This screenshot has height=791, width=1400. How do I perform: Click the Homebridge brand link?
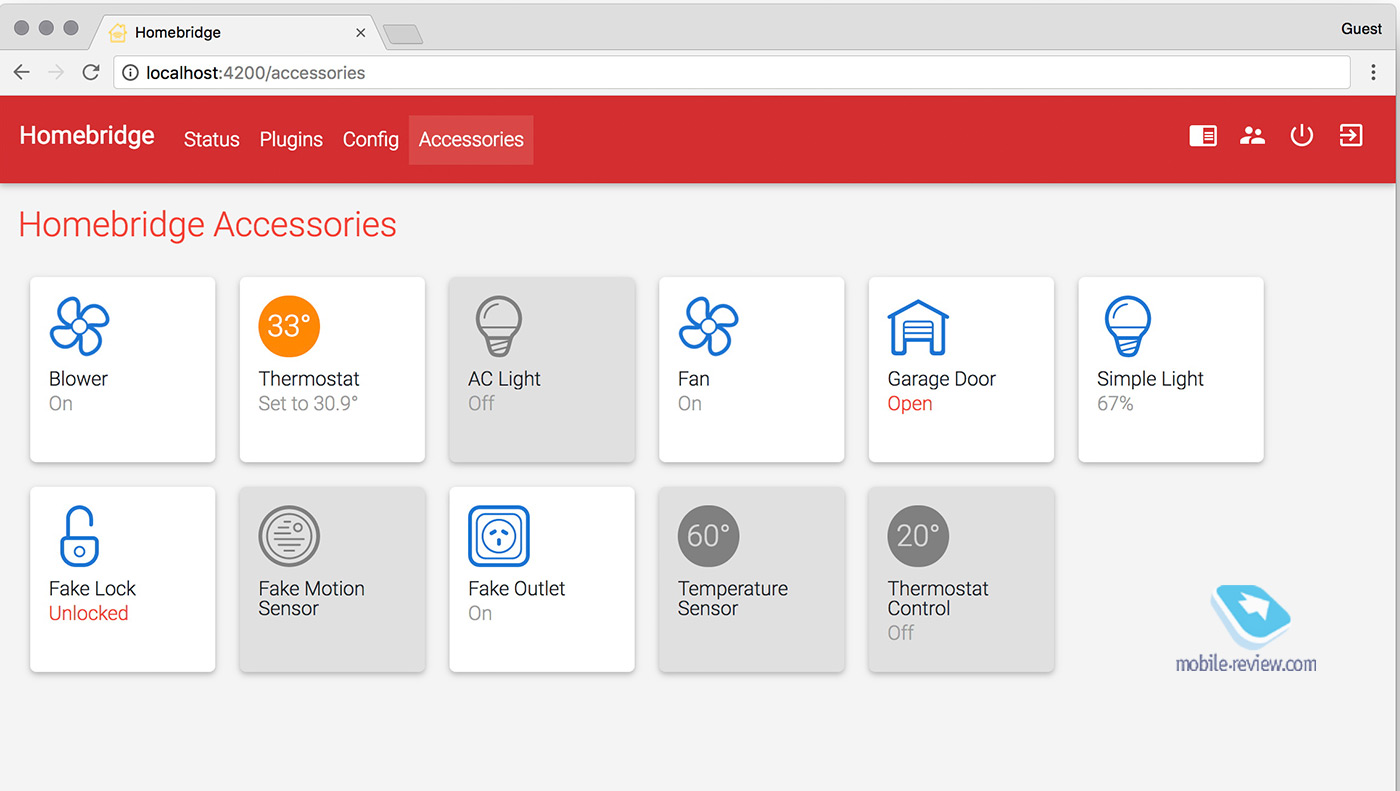[87, 136]
